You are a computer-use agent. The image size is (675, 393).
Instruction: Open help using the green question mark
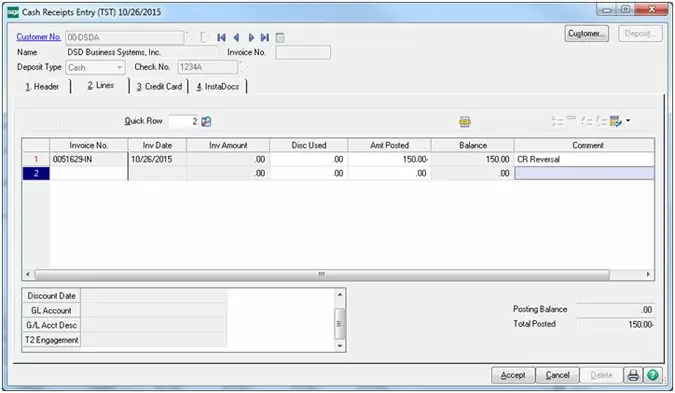(653, 375)
